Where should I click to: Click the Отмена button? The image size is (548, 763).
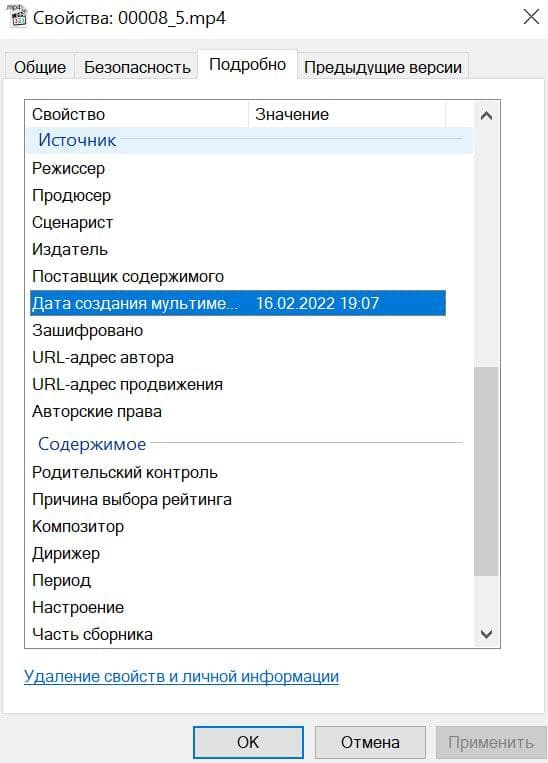point(370,743)
